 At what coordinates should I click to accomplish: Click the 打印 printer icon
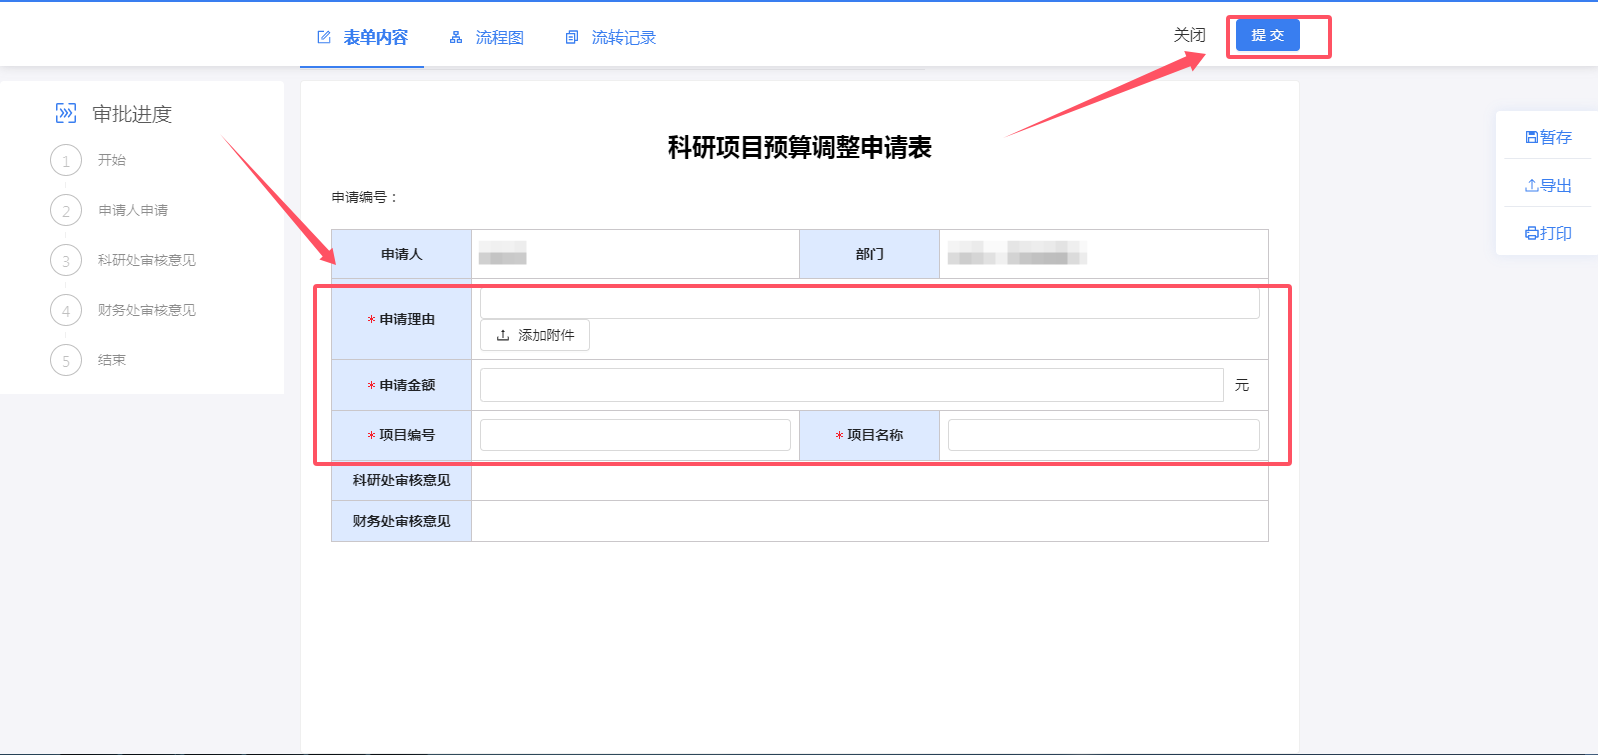tap(1531, 233)
